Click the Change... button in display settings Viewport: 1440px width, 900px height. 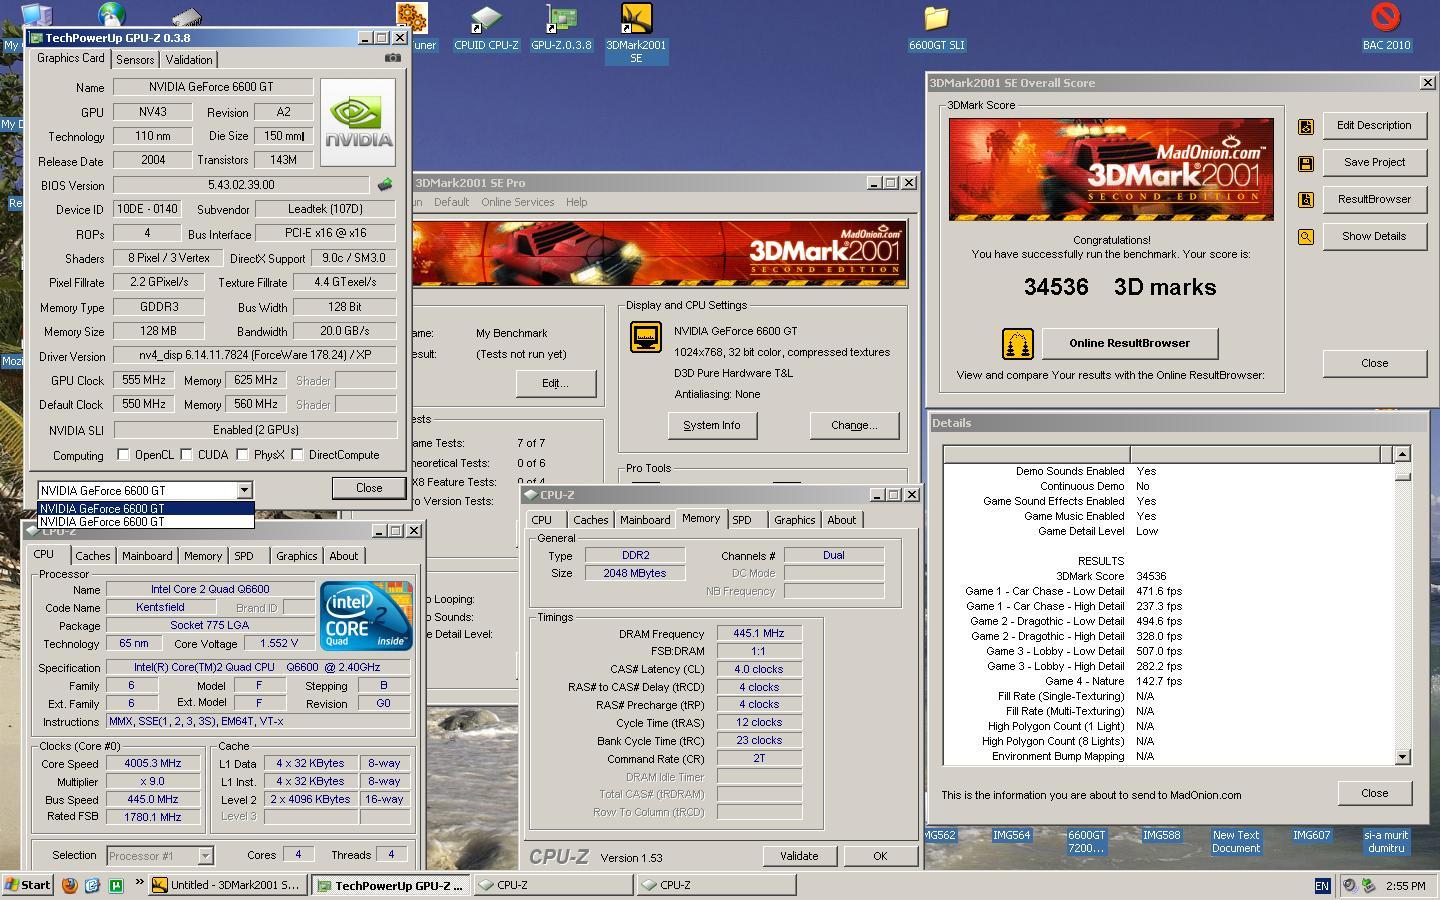(x=854, y=425)
